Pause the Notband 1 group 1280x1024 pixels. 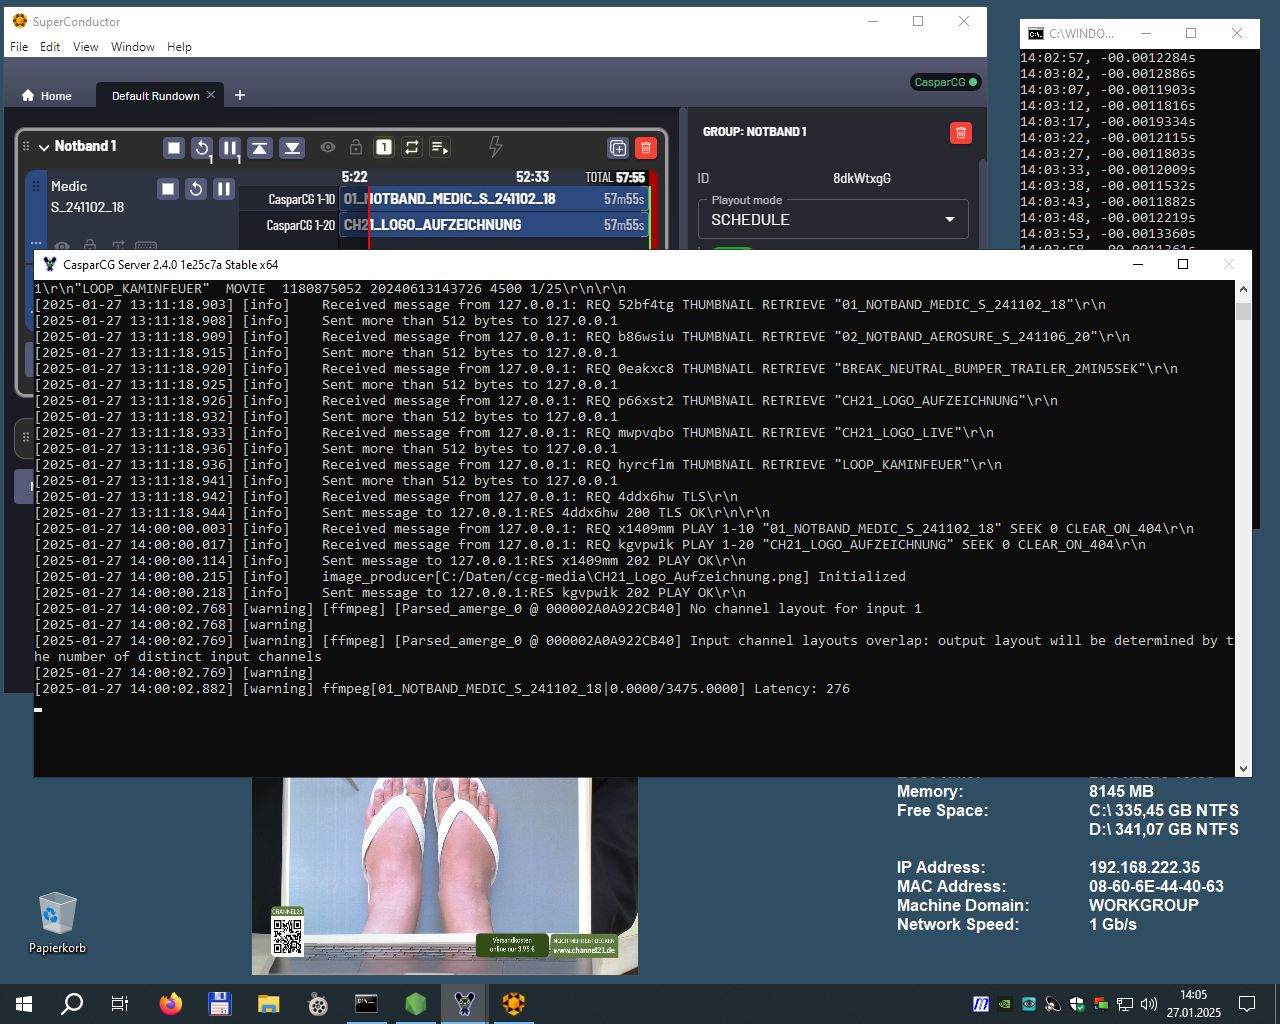(230, 148)
